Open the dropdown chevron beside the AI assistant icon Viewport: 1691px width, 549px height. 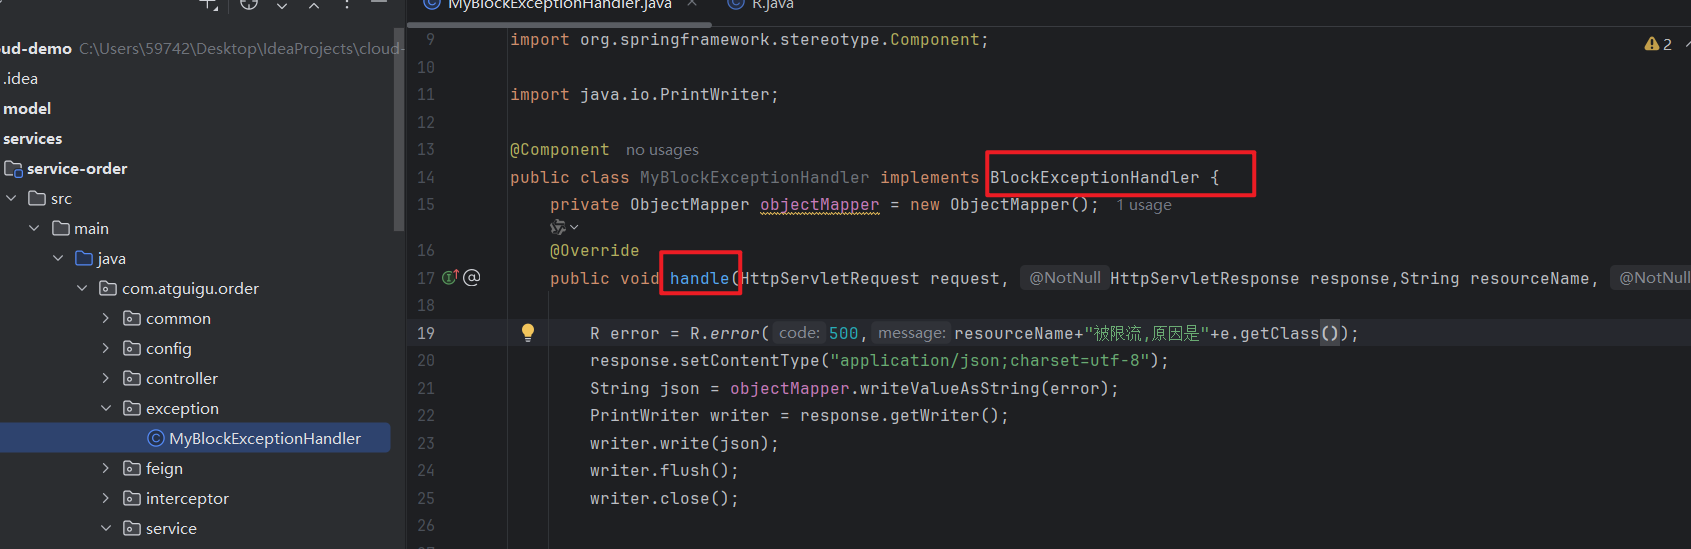[x=574, y=228]
